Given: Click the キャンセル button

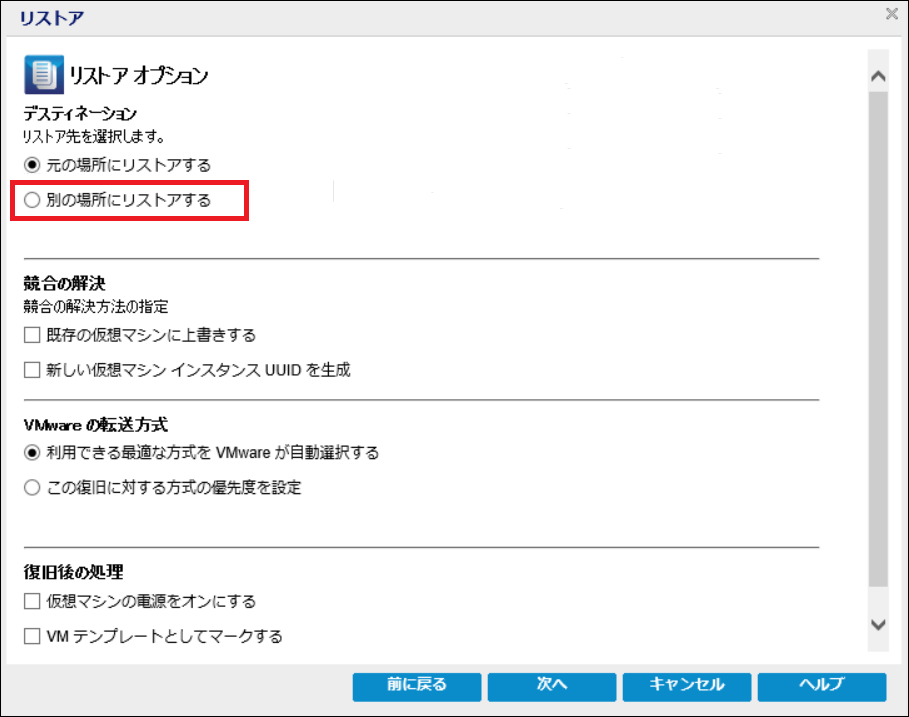Looking at the screenshot, I should (x=687, y=687).
